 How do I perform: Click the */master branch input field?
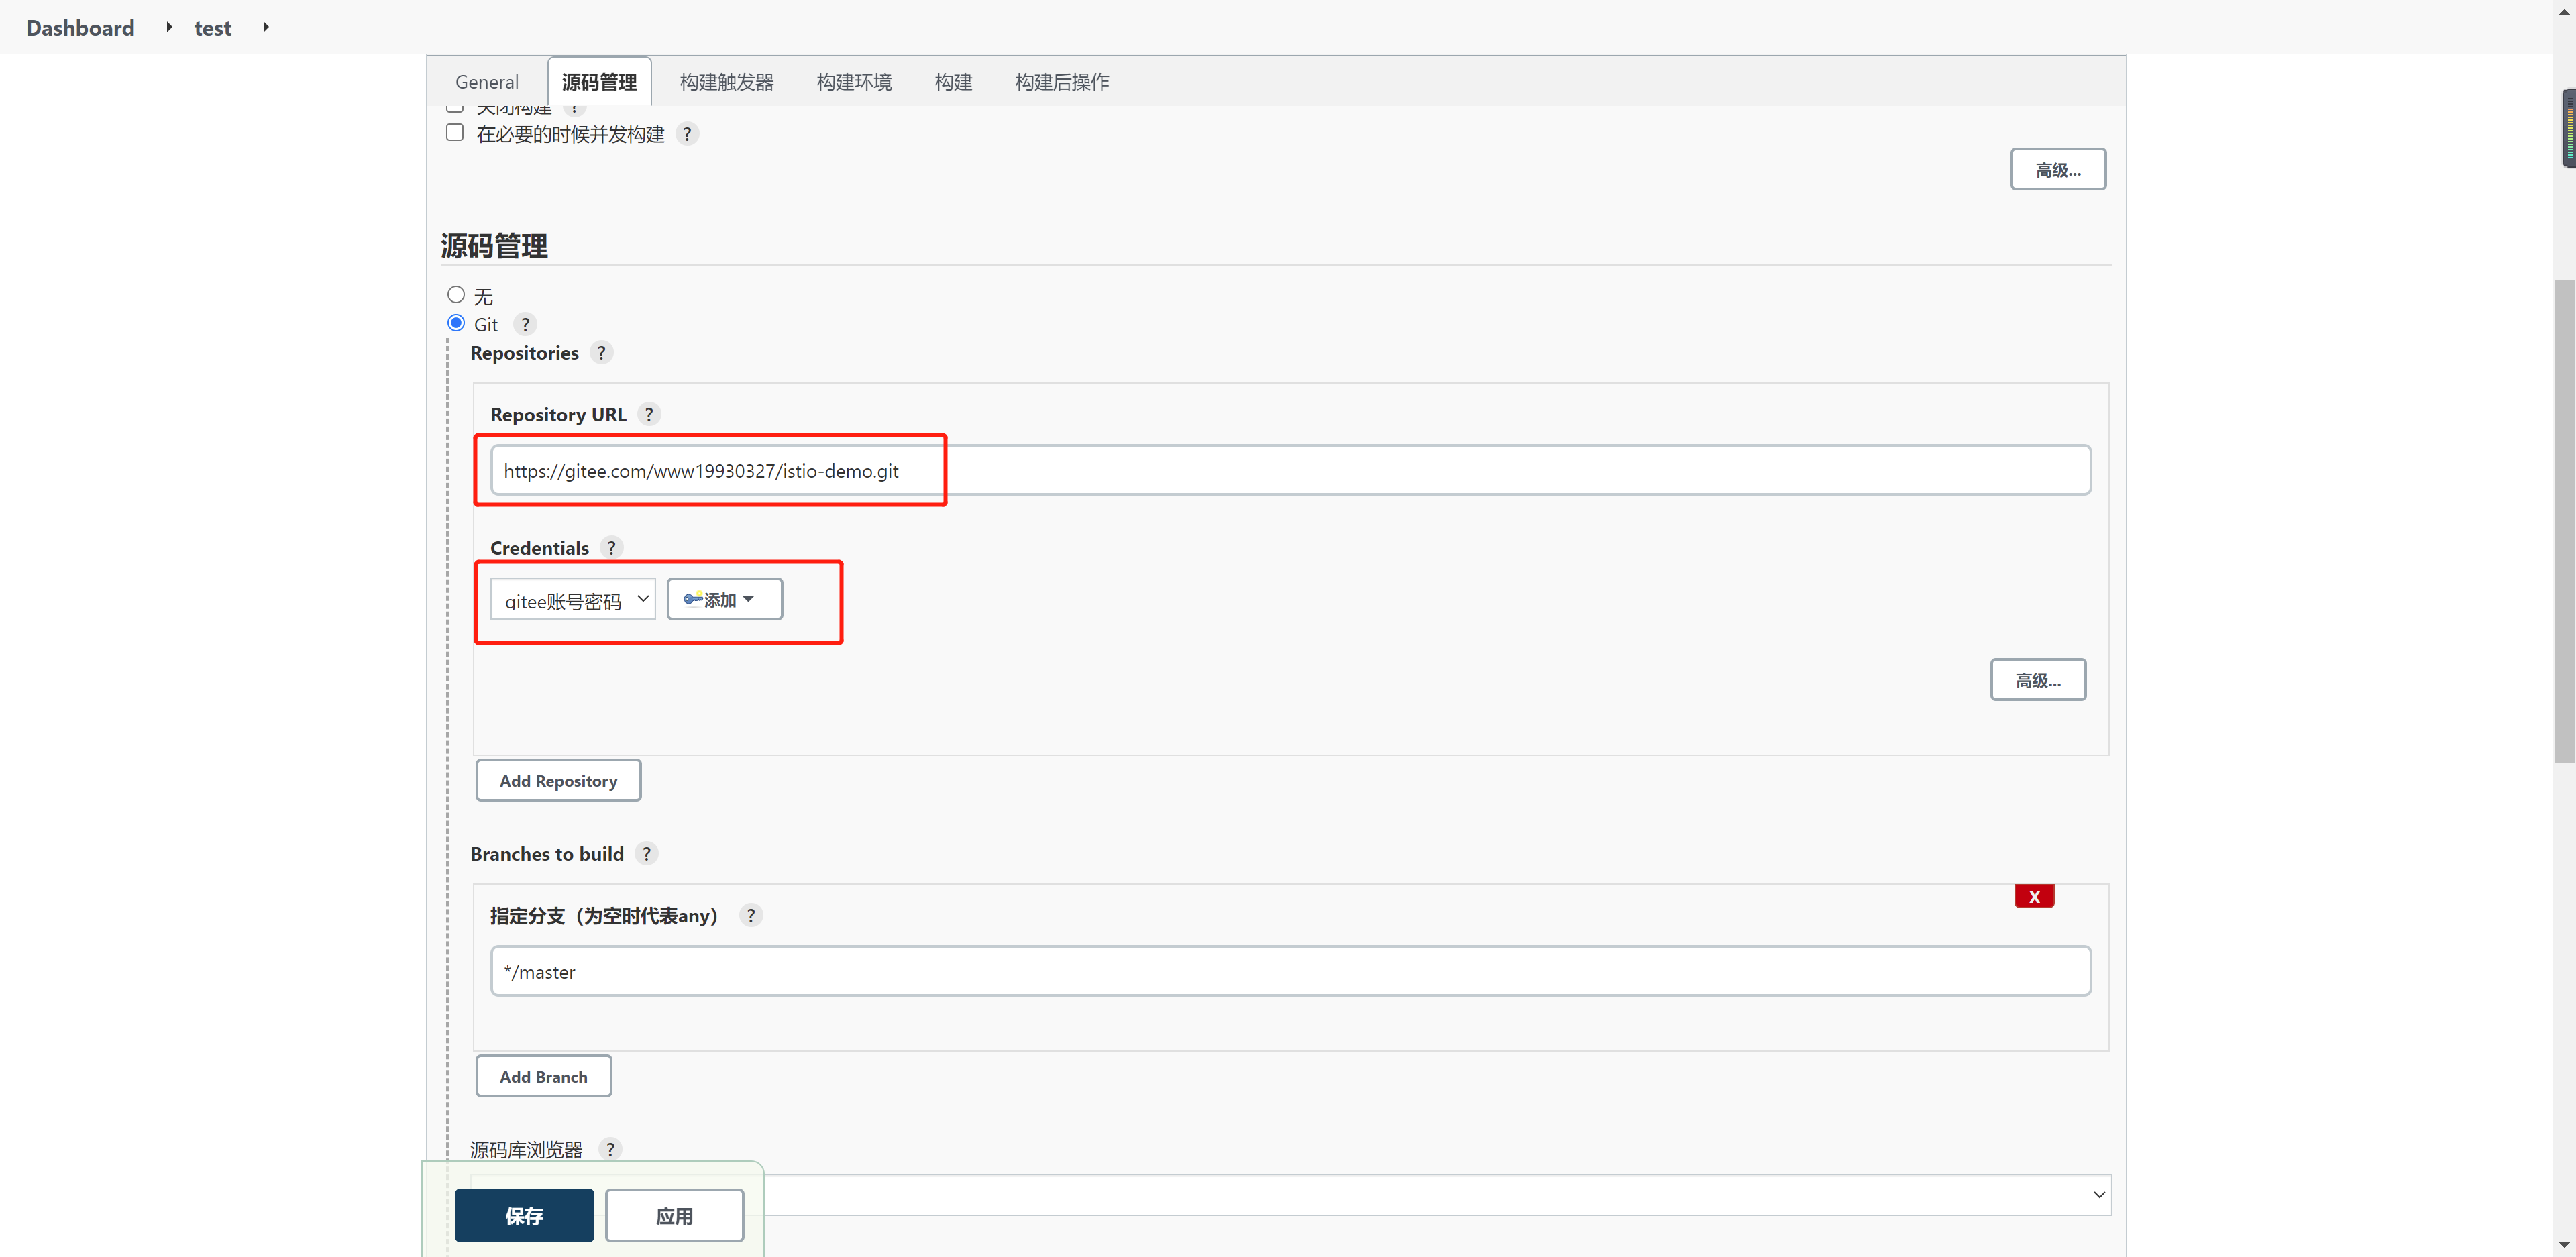tap(1290, 971)
